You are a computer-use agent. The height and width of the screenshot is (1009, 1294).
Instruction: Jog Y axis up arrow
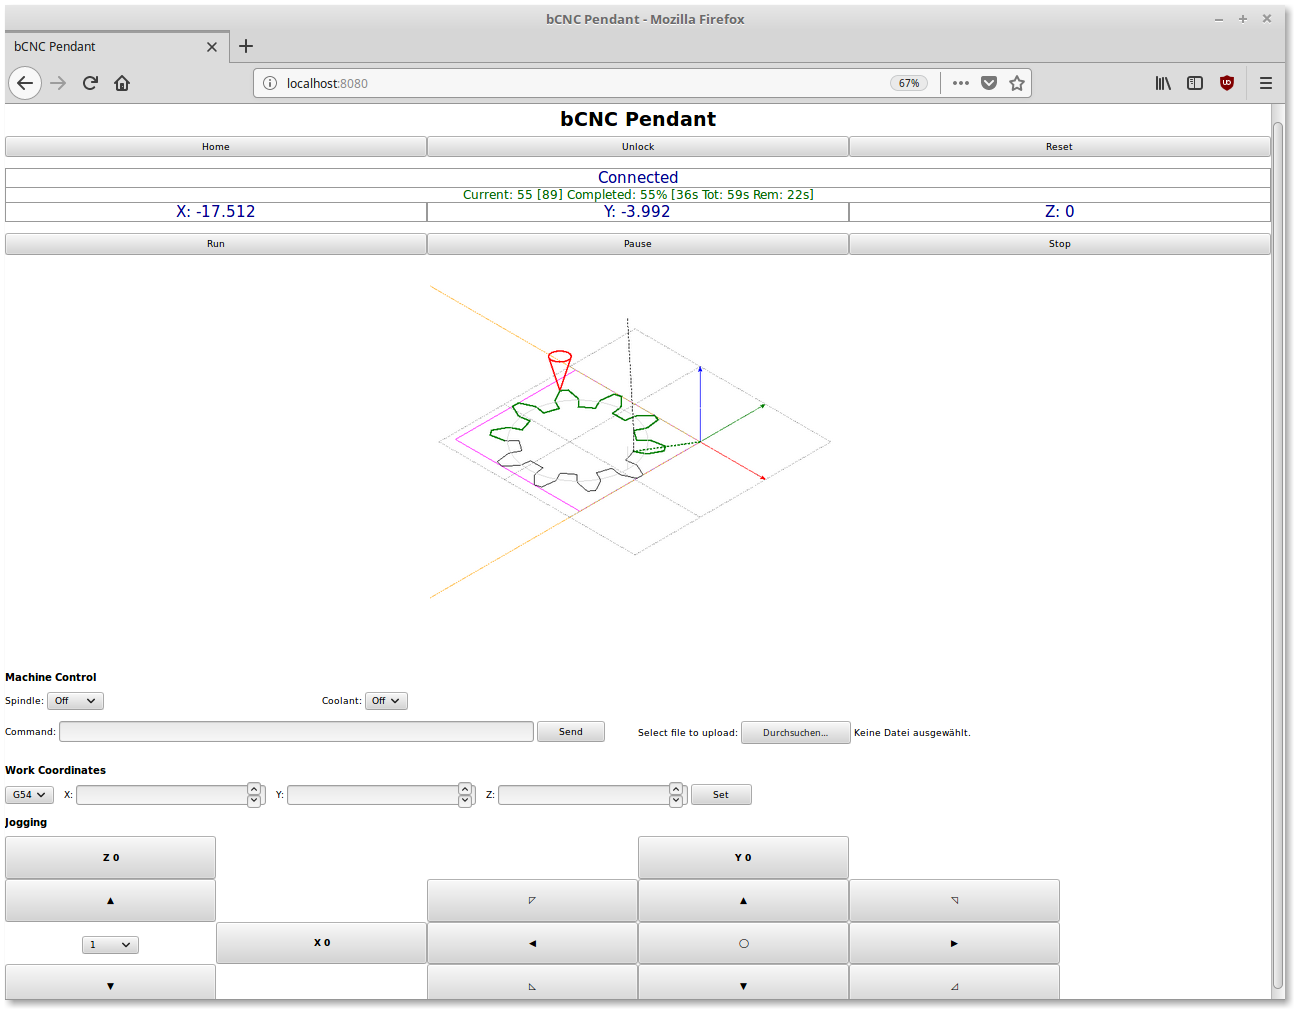pyautogui.click(x=743, y=901)
